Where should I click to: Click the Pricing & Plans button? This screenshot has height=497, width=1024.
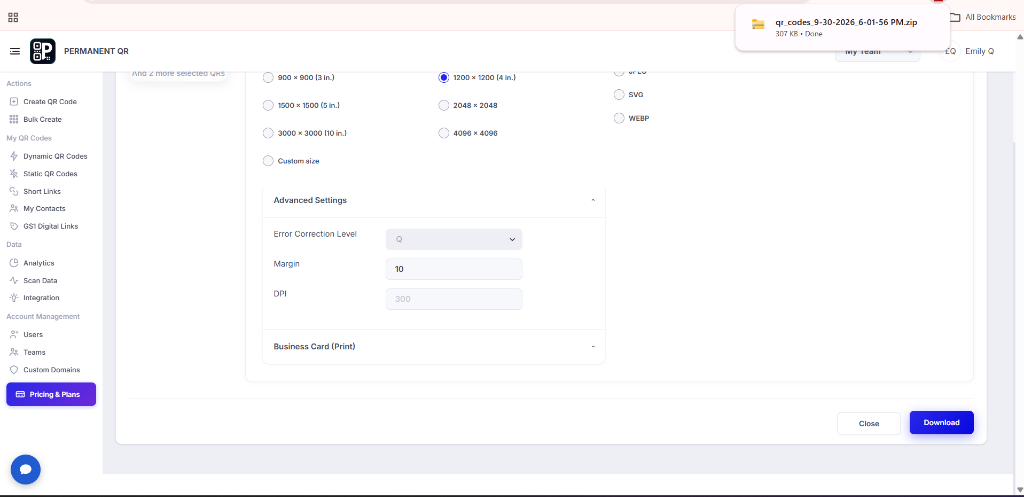(51, 394)
